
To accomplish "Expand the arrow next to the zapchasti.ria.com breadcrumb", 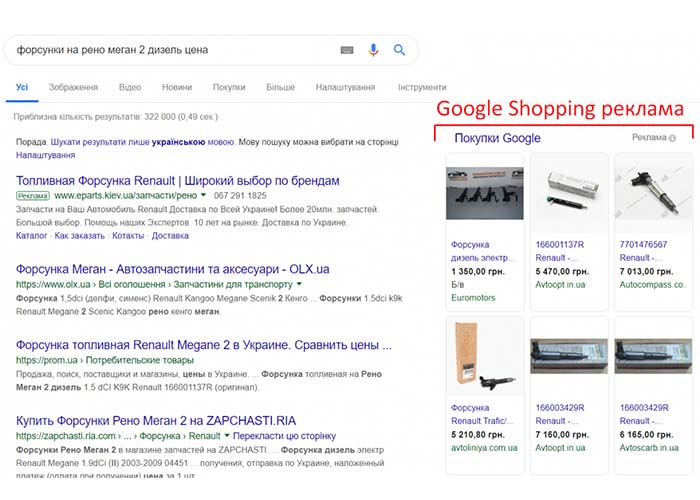I will tap(227, 435).
